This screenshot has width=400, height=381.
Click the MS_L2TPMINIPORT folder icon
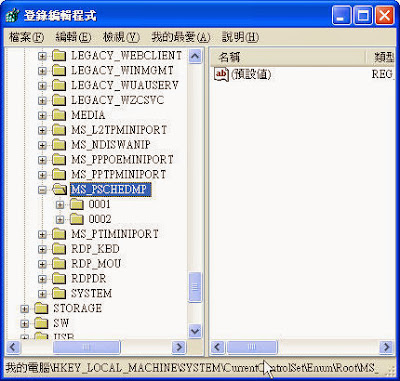(59, 130)
